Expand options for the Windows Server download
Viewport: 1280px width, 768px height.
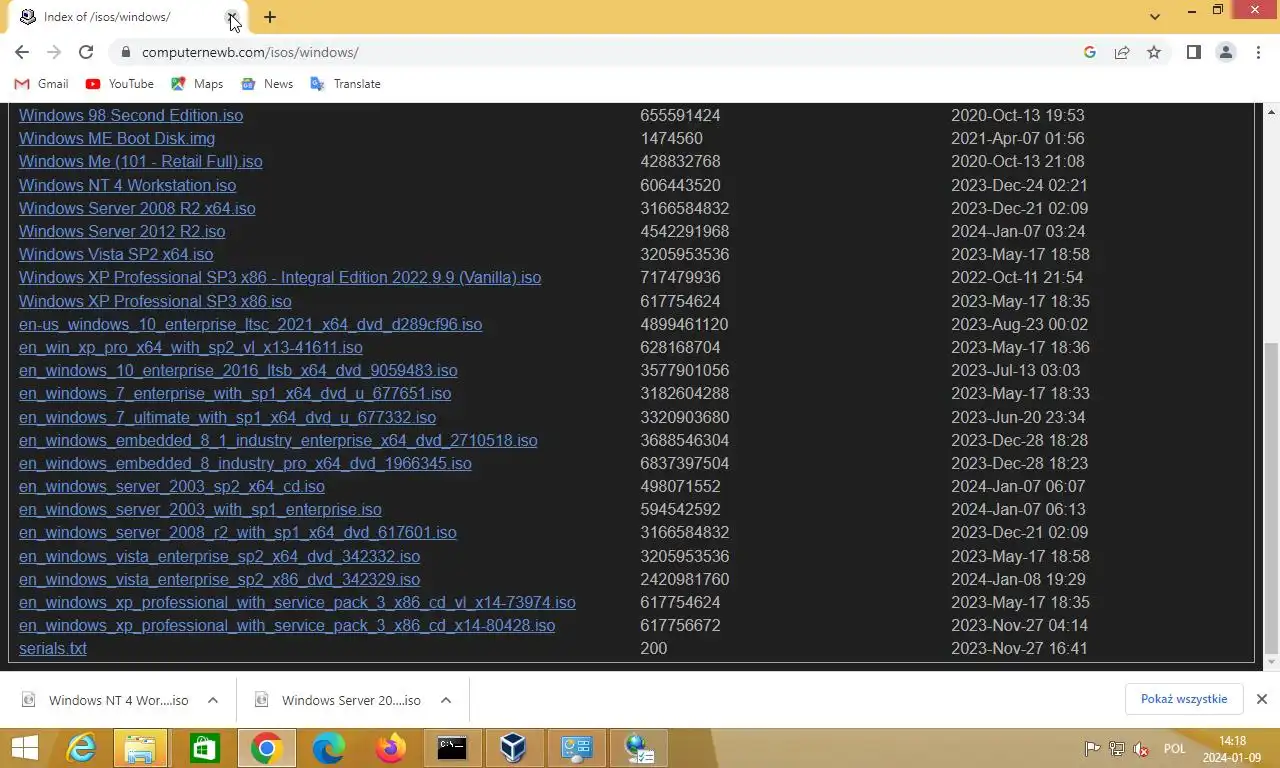pyautogui.click(x=446, y=700)
